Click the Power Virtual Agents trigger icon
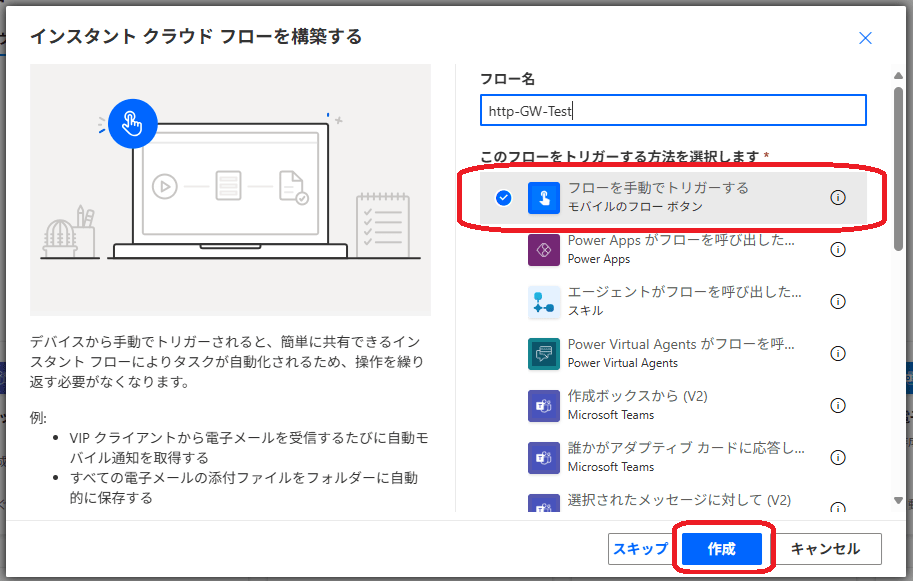The height and width of the screenshot is (581, 913). tap(543, 354)
